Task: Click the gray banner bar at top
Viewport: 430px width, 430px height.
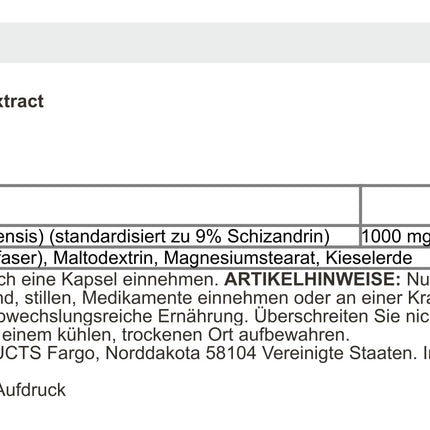Action: click(x=215, y=43)
